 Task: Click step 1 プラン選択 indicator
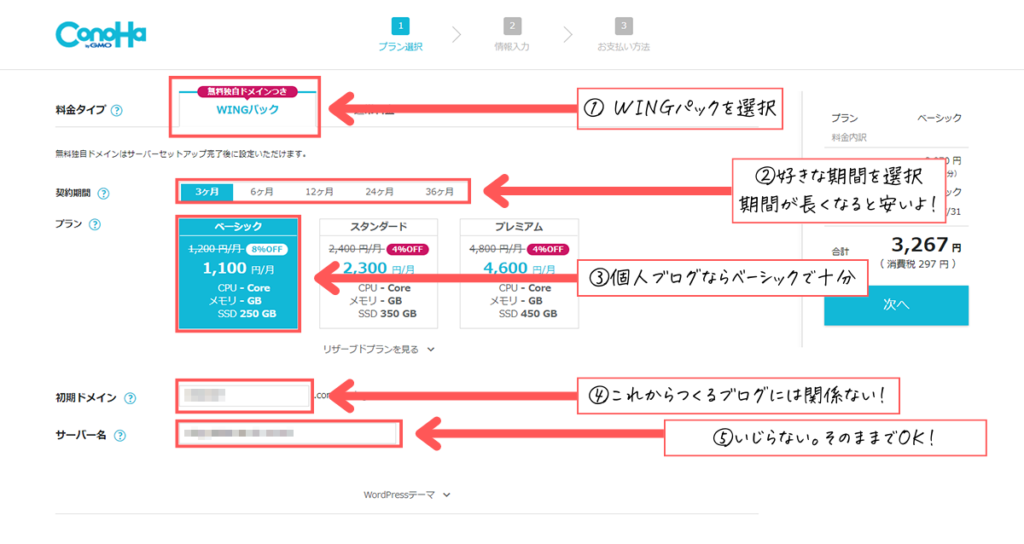(x=400, y=35)
